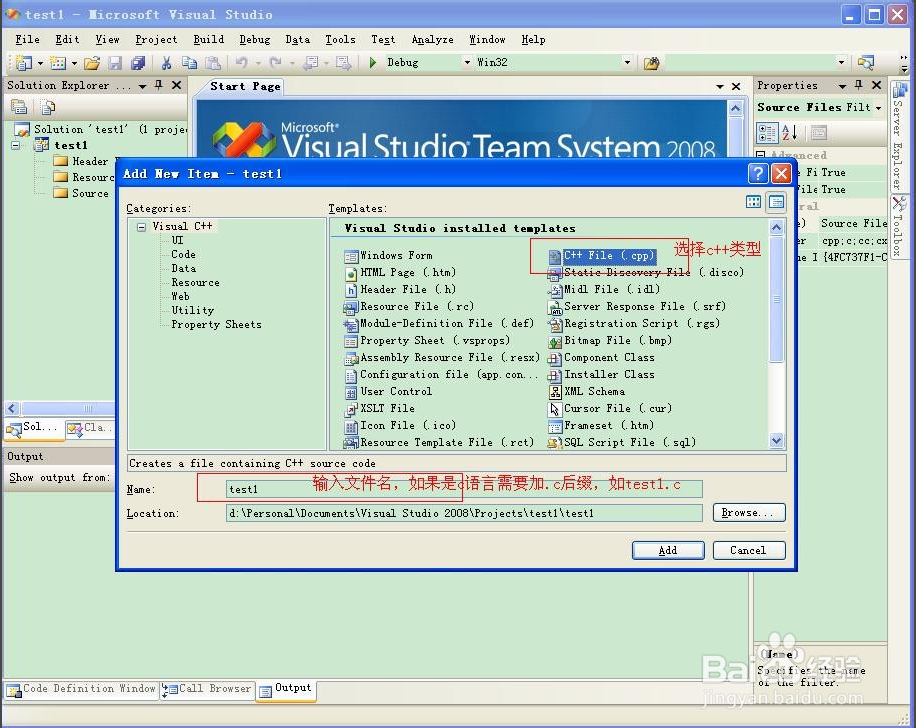Open the Solution Explorer window options dropdown

[142, 86]
